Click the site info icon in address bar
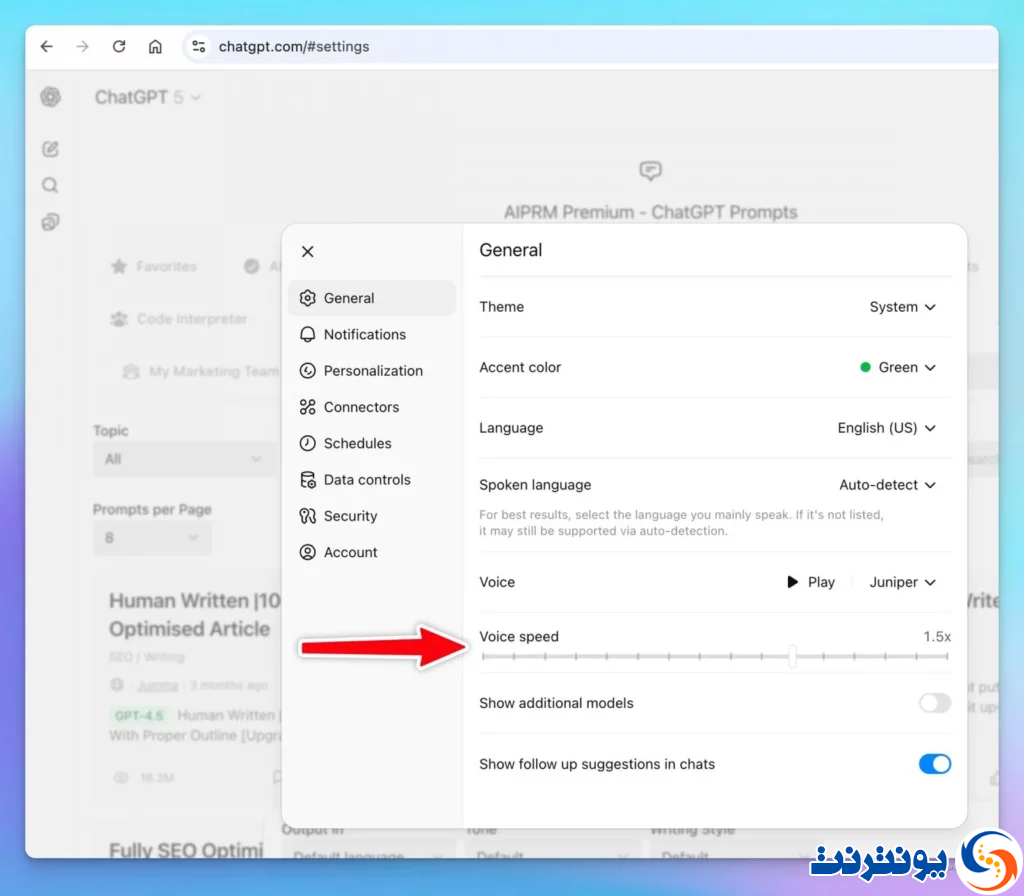 [x=199, y=46]
